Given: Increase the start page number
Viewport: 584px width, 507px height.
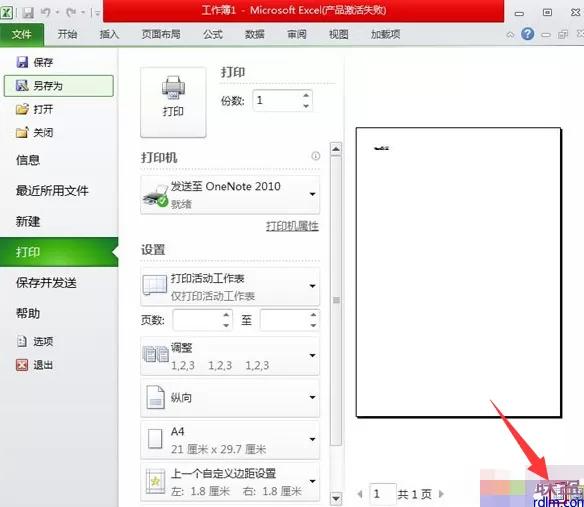Looking at the screenshot, I should (226, 315).
